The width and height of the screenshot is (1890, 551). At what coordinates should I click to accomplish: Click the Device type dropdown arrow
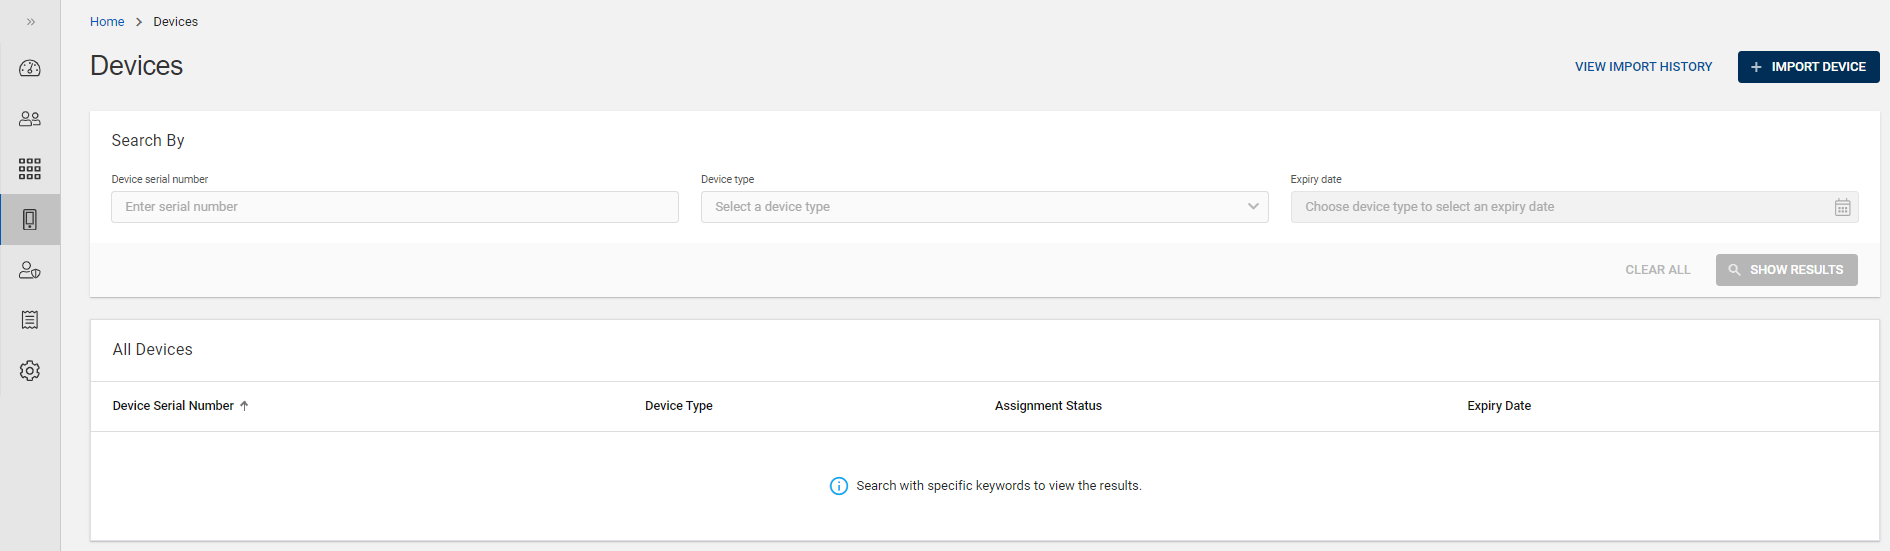pos(1253,207)
